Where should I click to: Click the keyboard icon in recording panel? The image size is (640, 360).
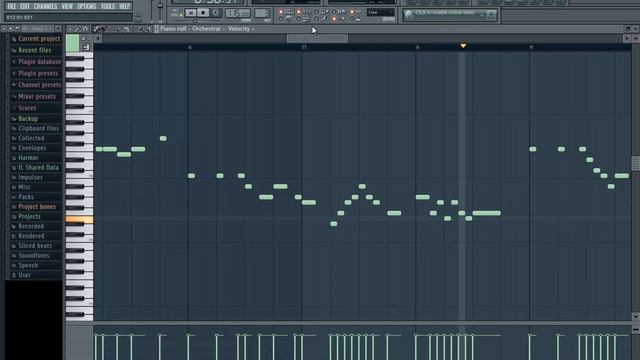[x=289, y=11]
